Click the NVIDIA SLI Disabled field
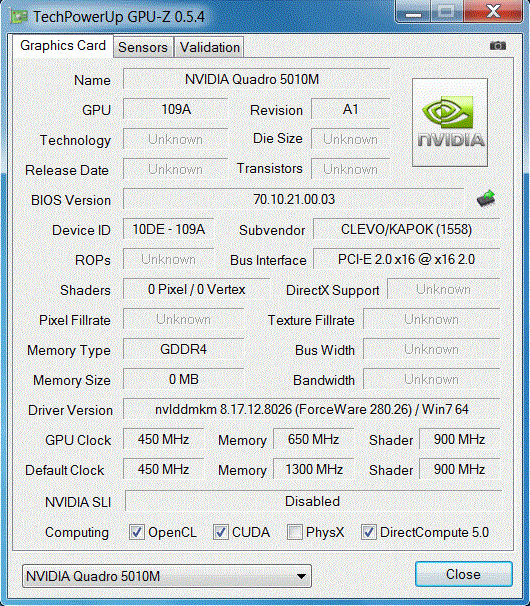The height and width of the screenshot is (606, 530). (313, 501)
